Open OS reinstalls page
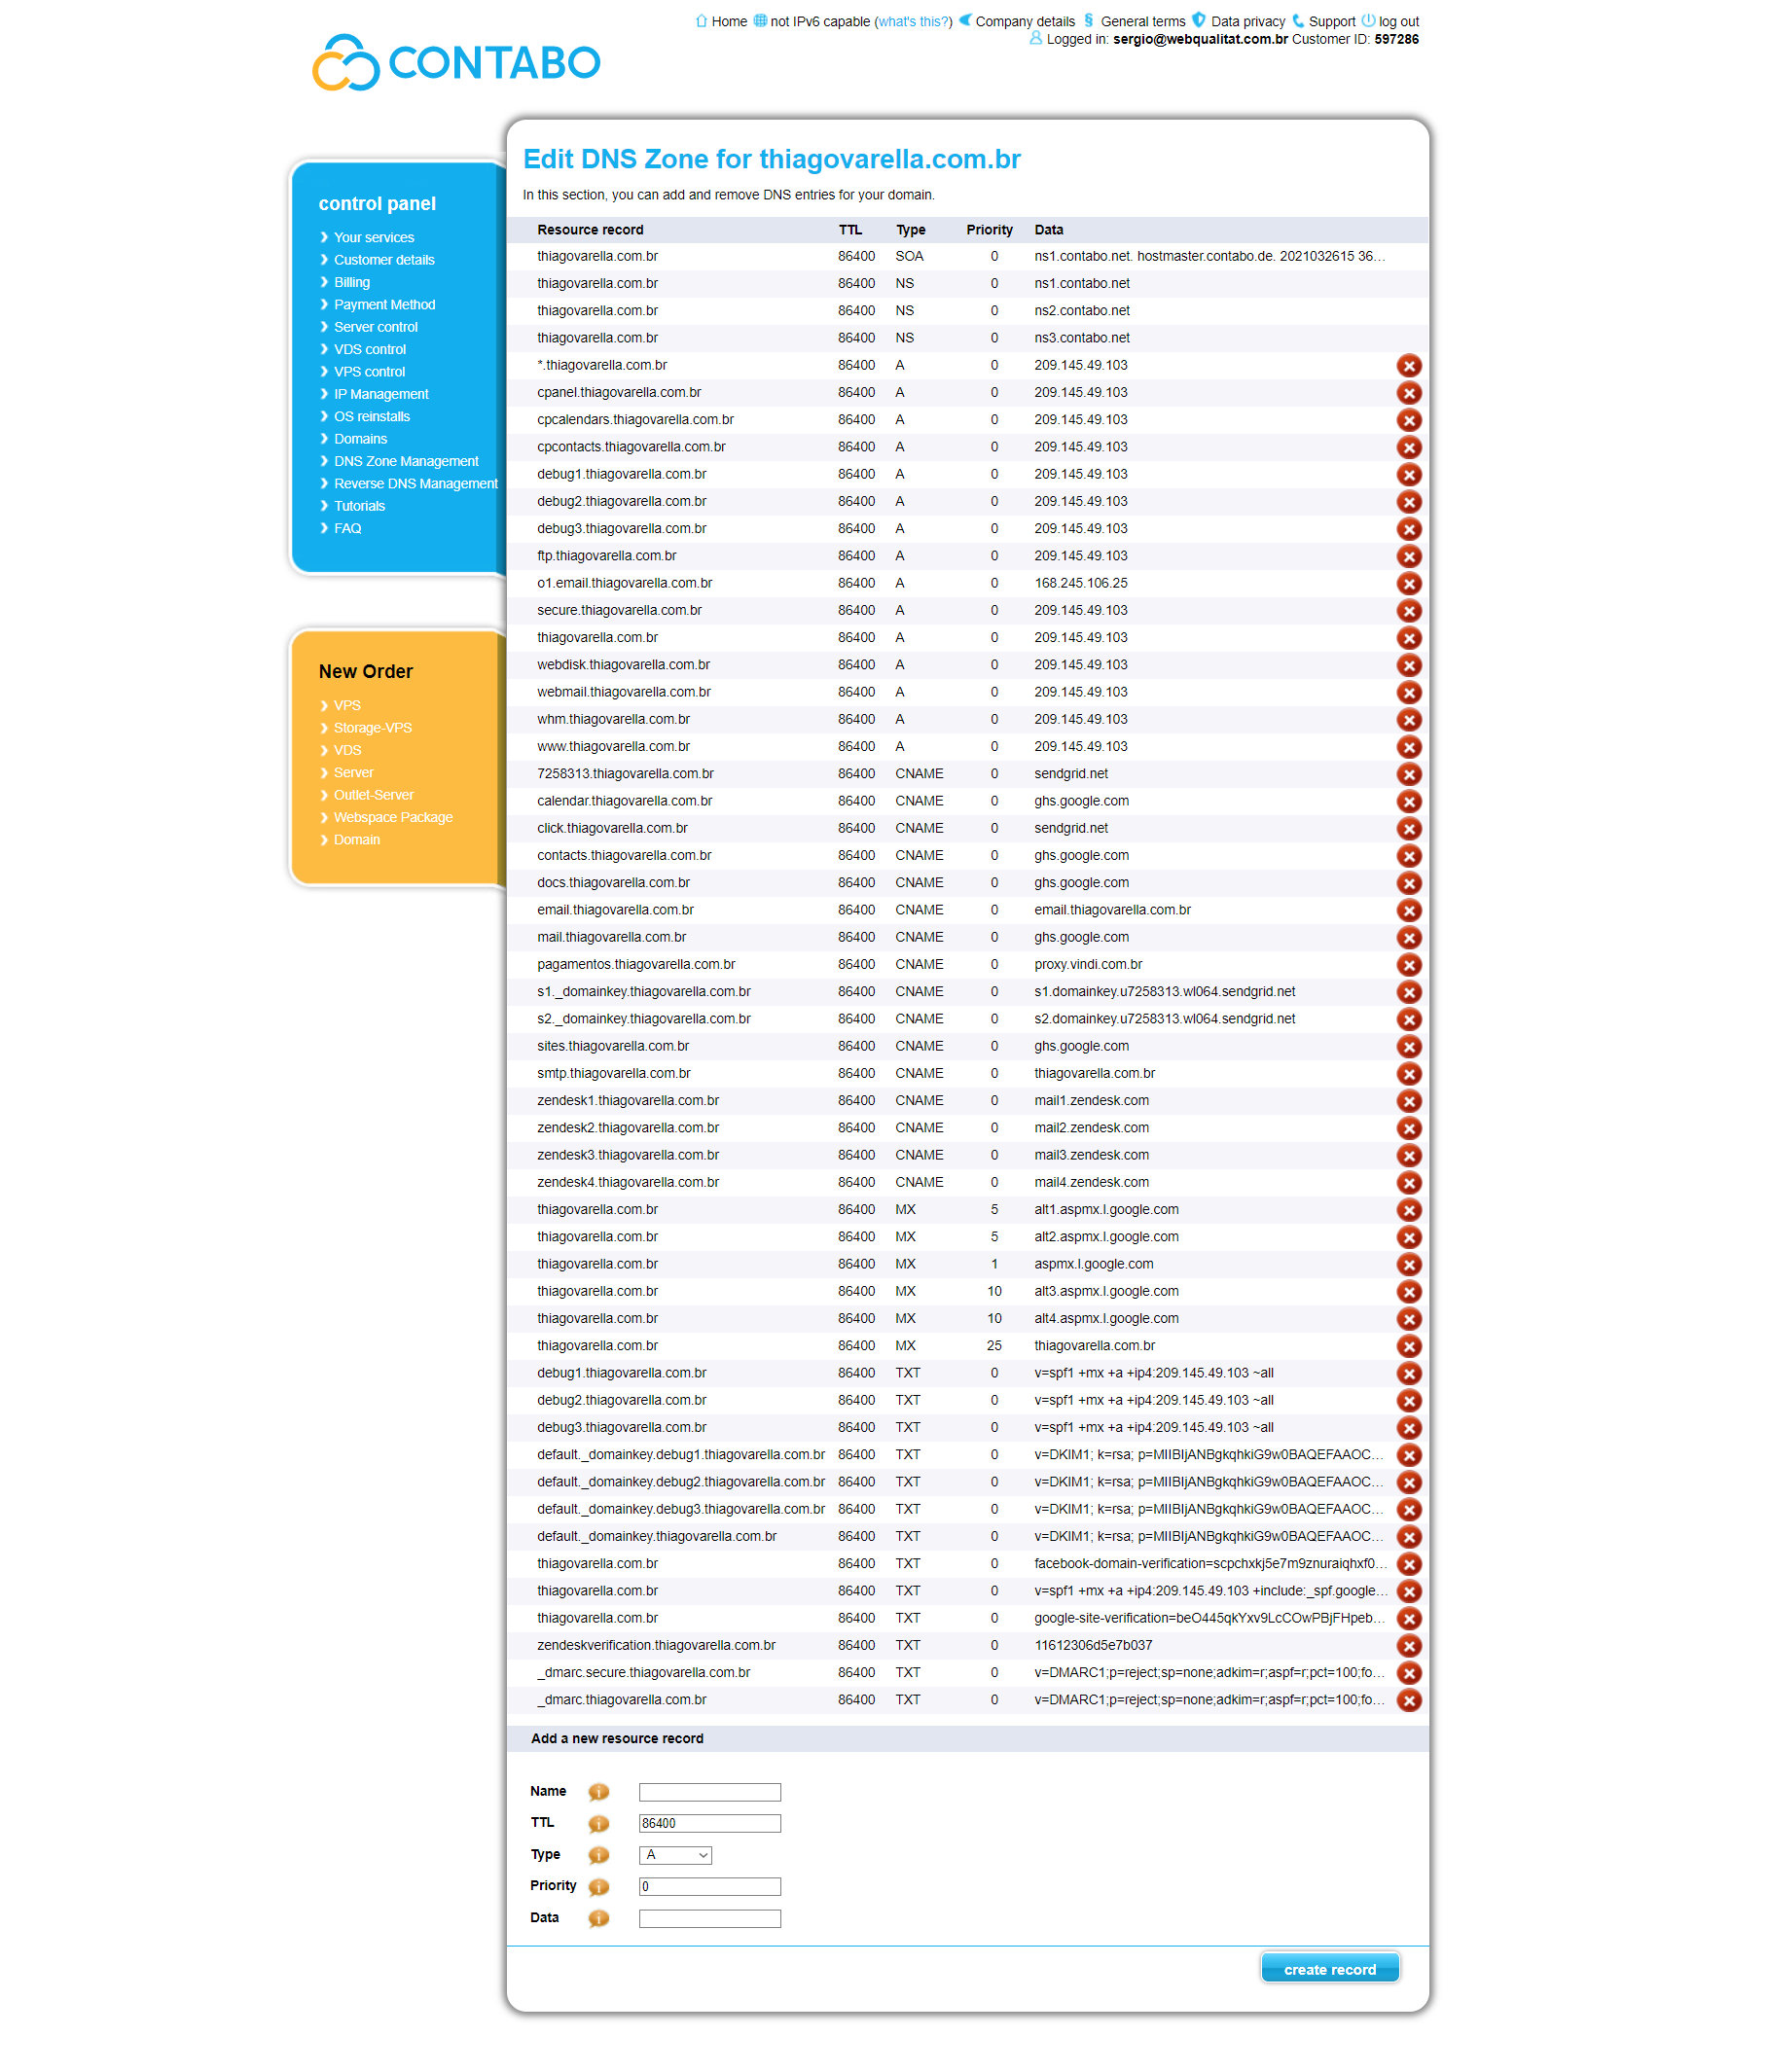1768x2072 pixels. pos(371,417)
